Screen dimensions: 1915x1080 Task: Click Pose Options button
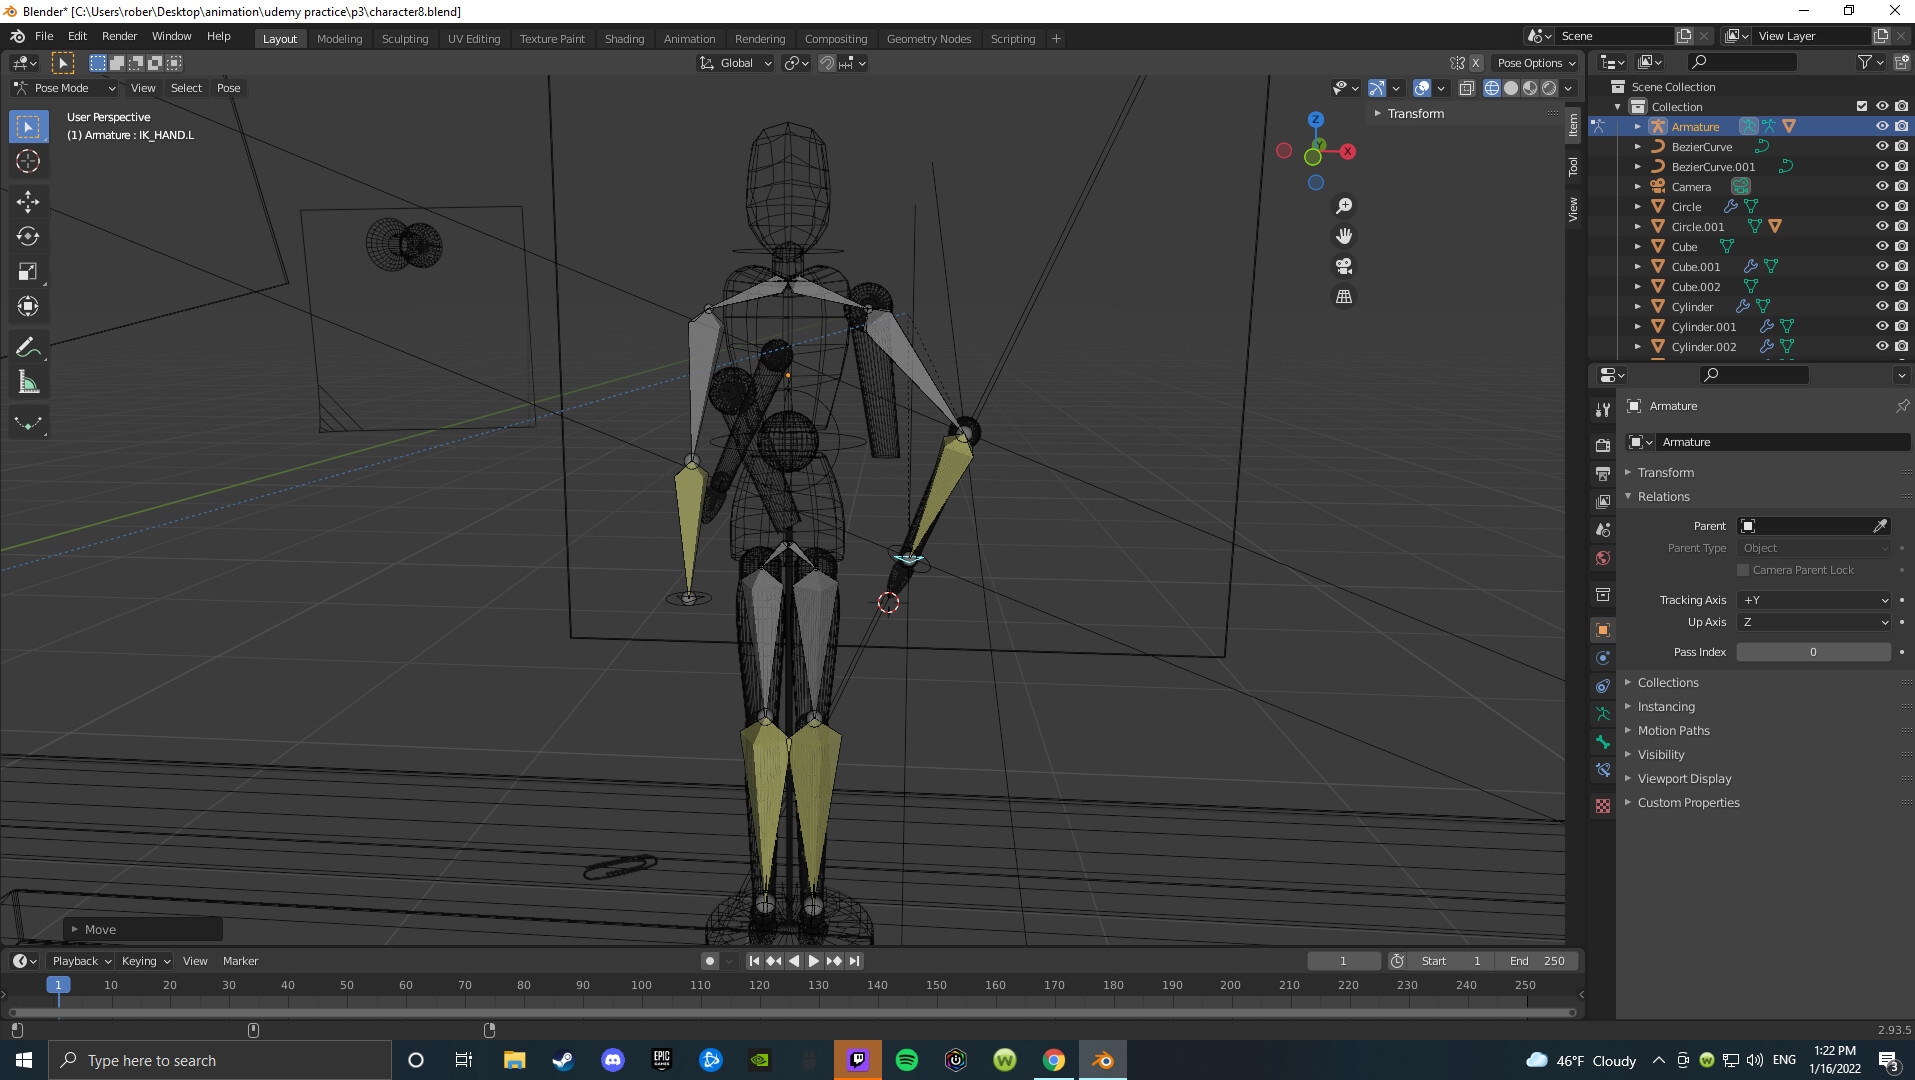coord(1536,63)
